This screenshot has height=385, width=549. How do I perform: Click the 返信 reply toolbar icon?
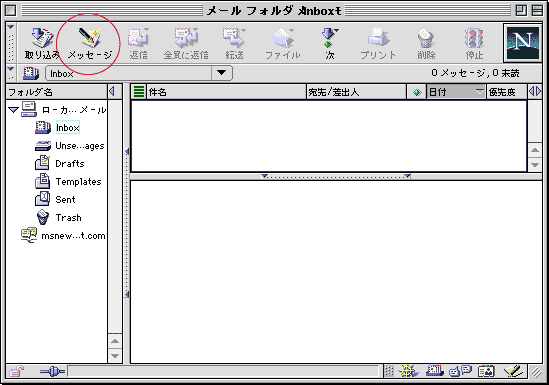[138, 38]
